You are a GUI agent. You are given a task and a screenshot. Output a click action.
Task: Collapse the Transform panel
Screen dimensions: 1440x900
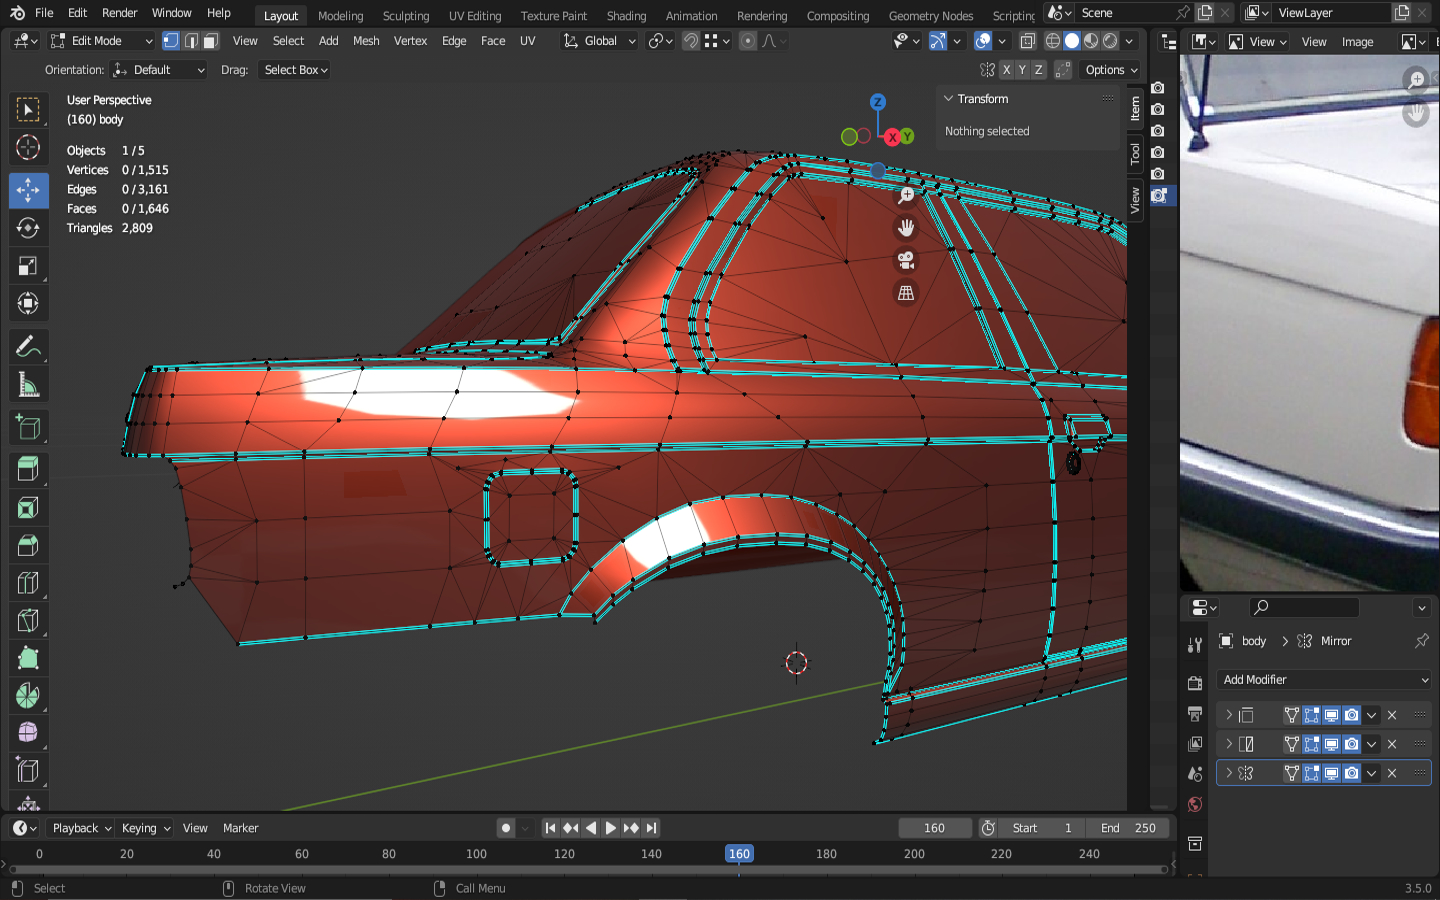(x=949, y=99)
